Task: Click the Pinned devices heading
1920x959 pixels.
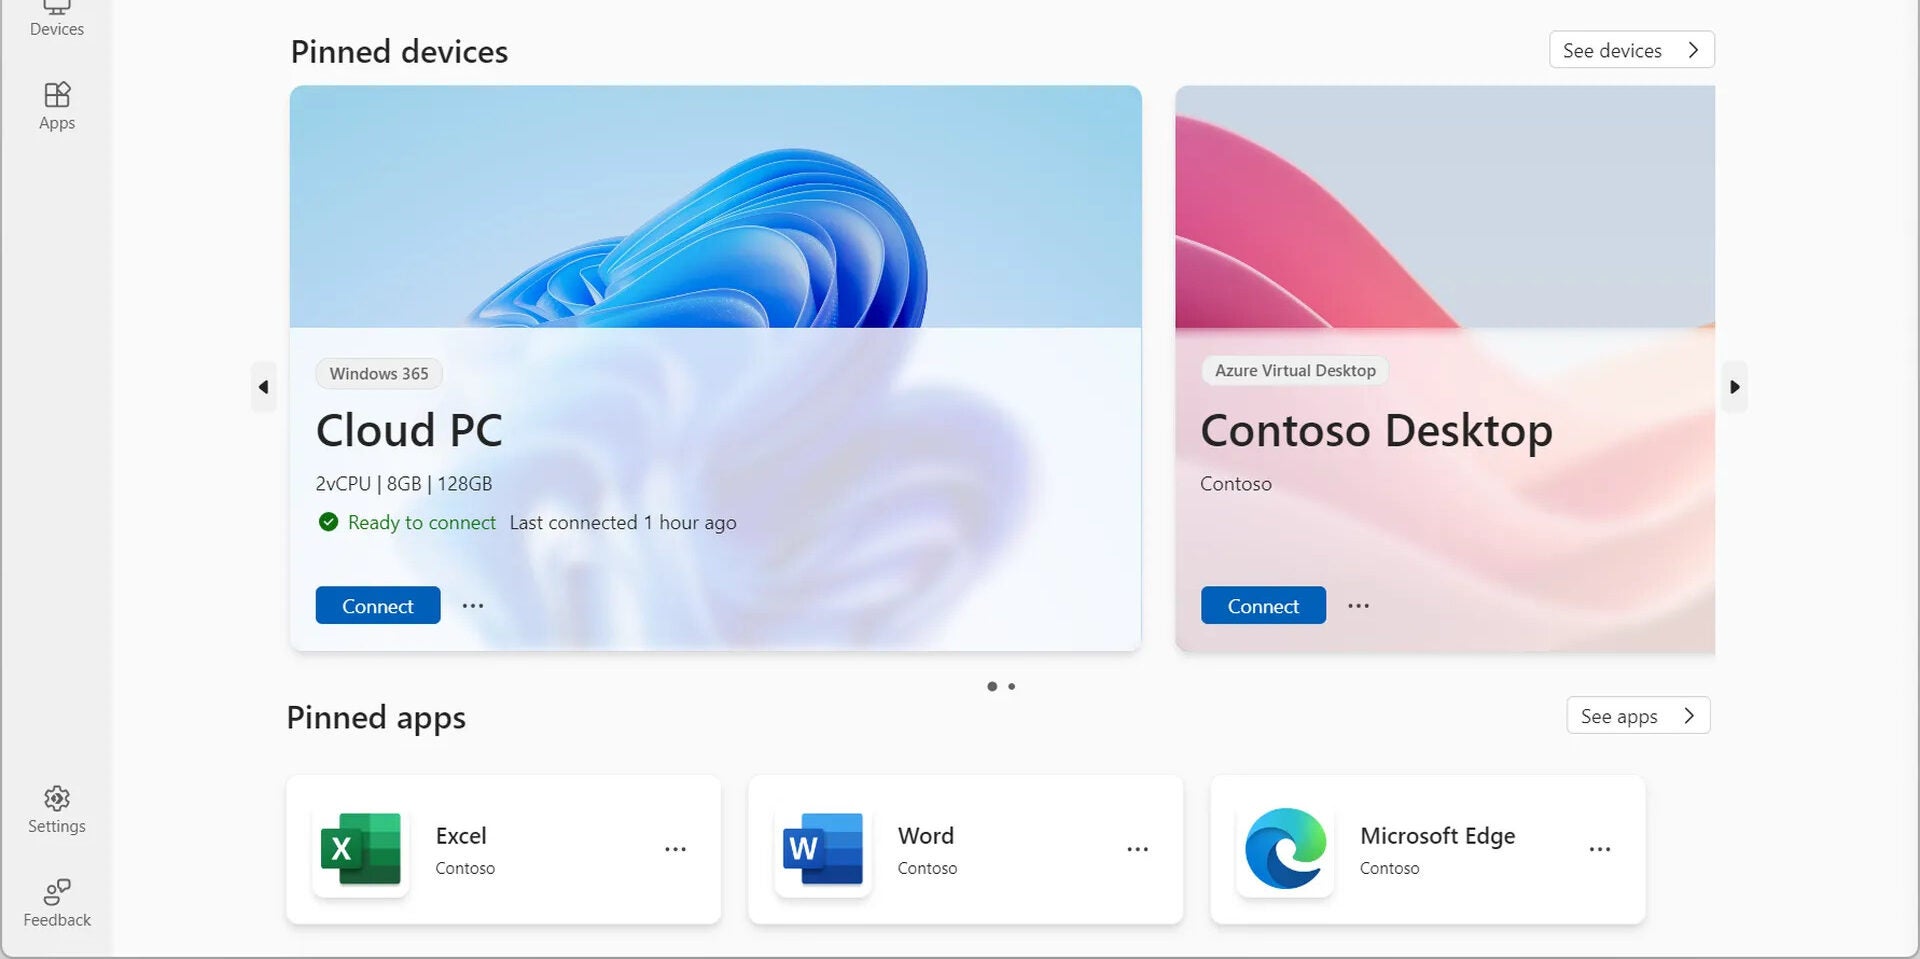Action: tap(399, 51)
